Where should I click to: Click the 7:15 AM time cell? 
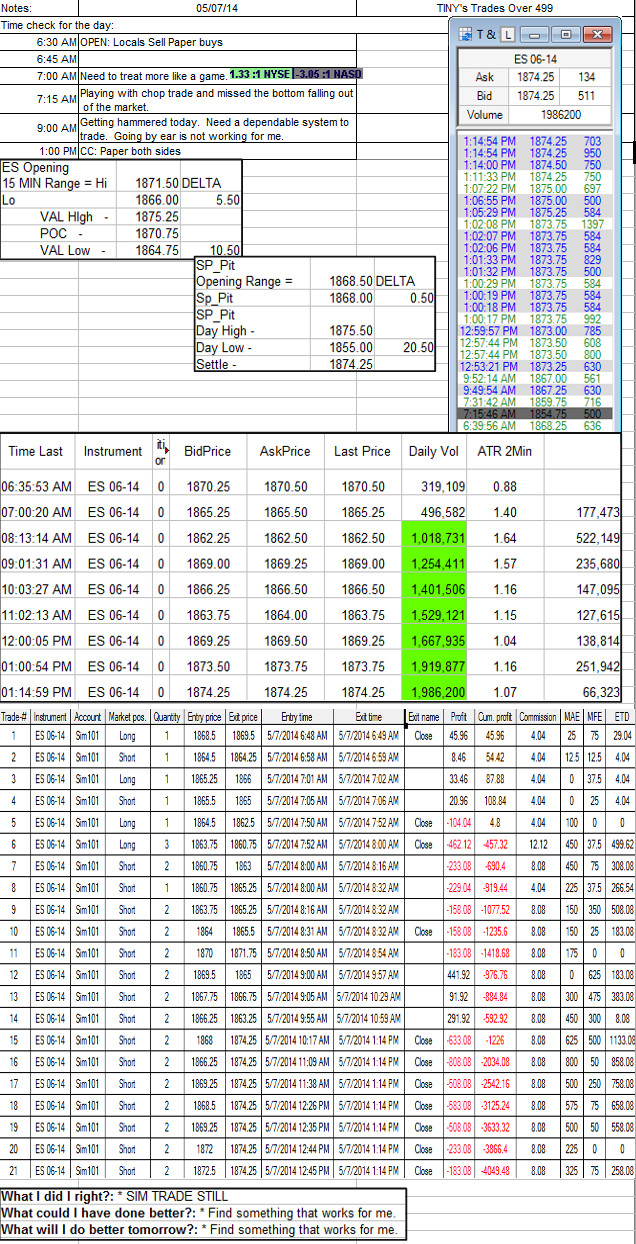coord(39,100)
